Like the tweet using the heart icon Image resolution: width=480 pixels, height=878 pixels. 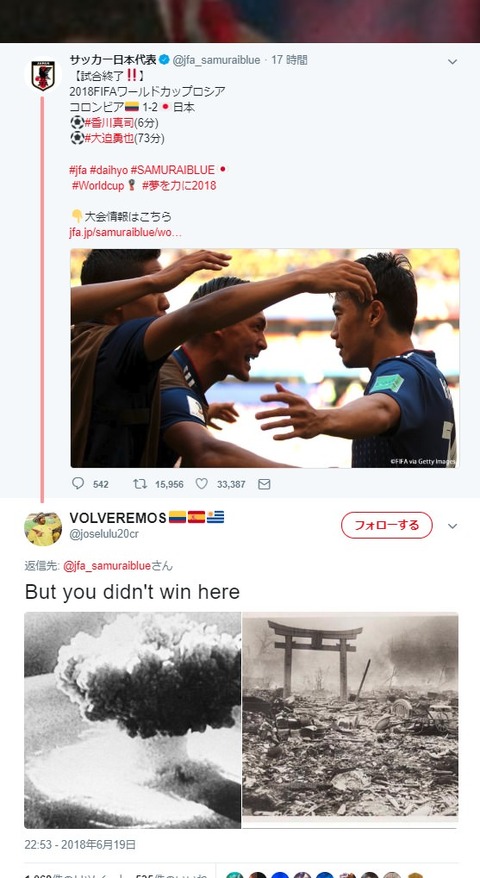(202, 483)
